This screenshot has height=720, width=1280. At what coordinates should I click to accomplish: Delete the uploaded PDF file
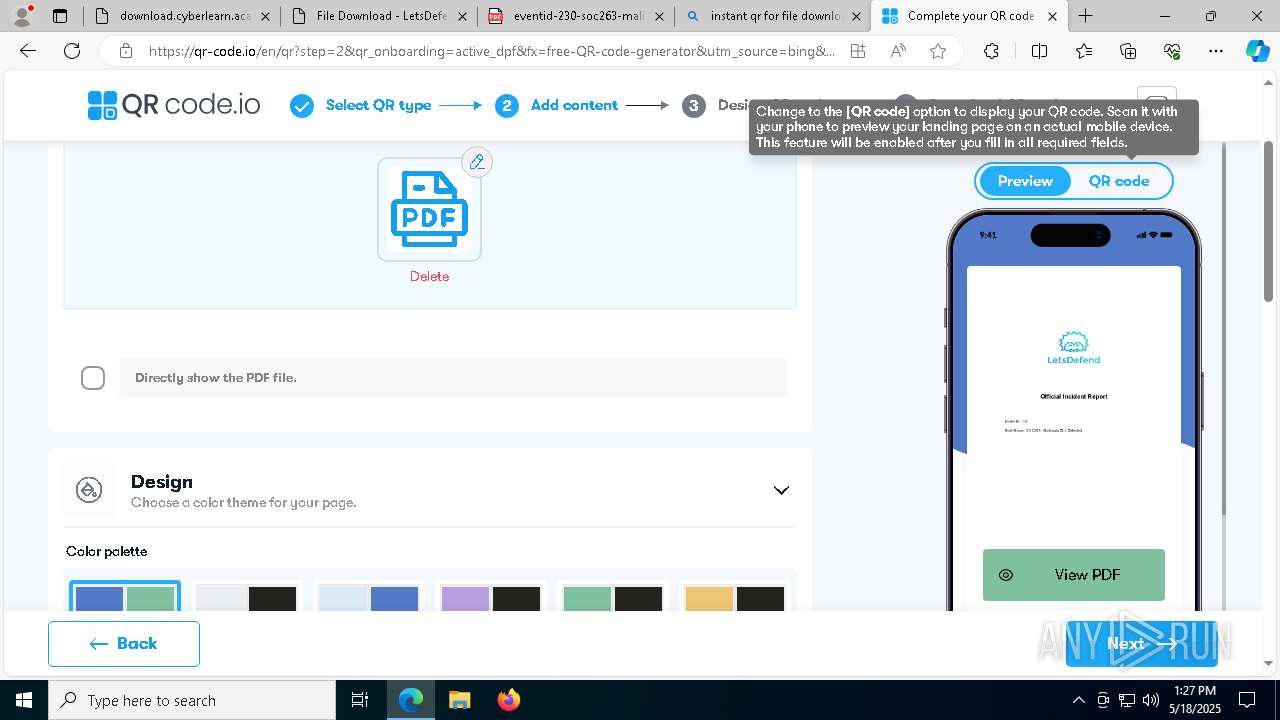click(x=429, y=277)
